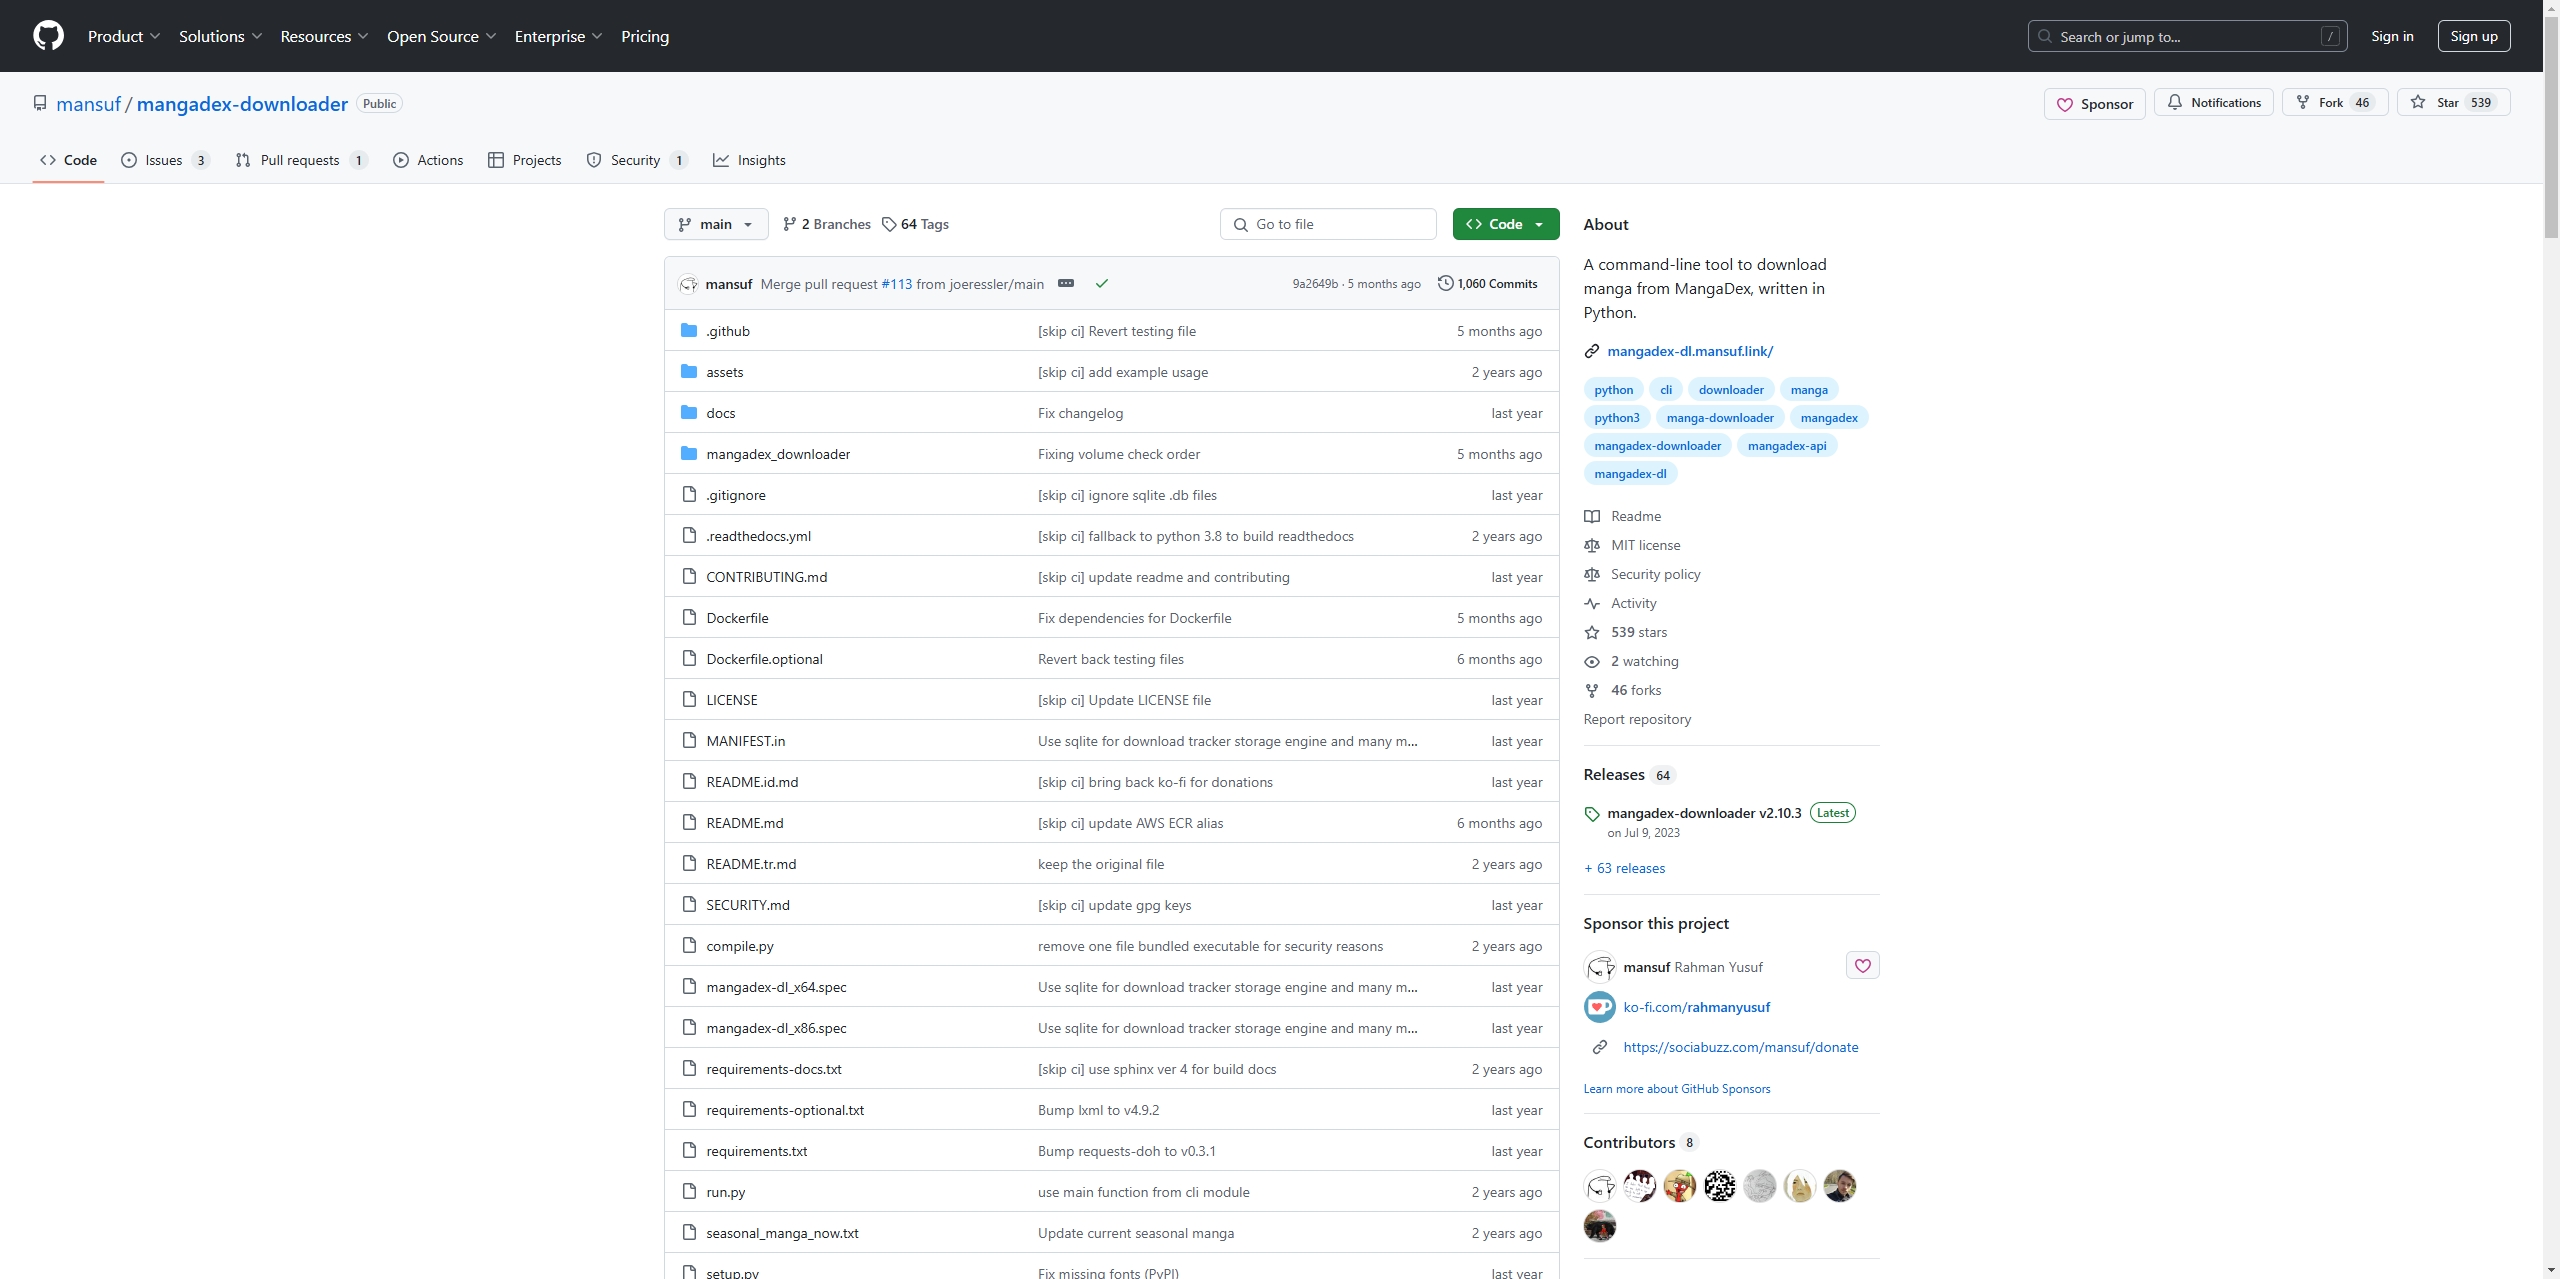This screenshot has height=1279, width=2560.
Task: Open the Pricing page
Action: (x=645, y=36)
